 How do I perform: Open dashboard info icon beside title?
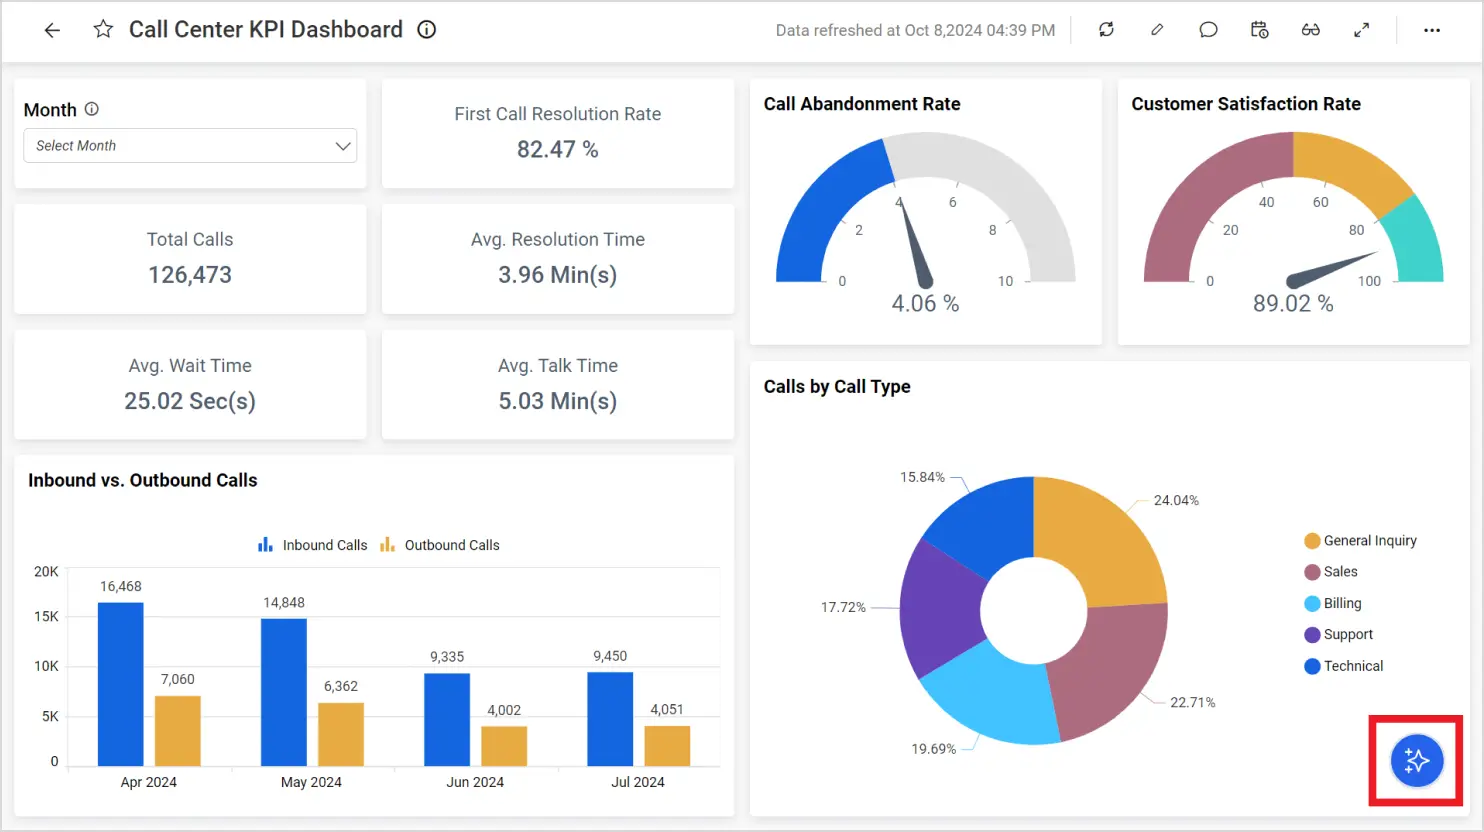click(x=427, y=29)
